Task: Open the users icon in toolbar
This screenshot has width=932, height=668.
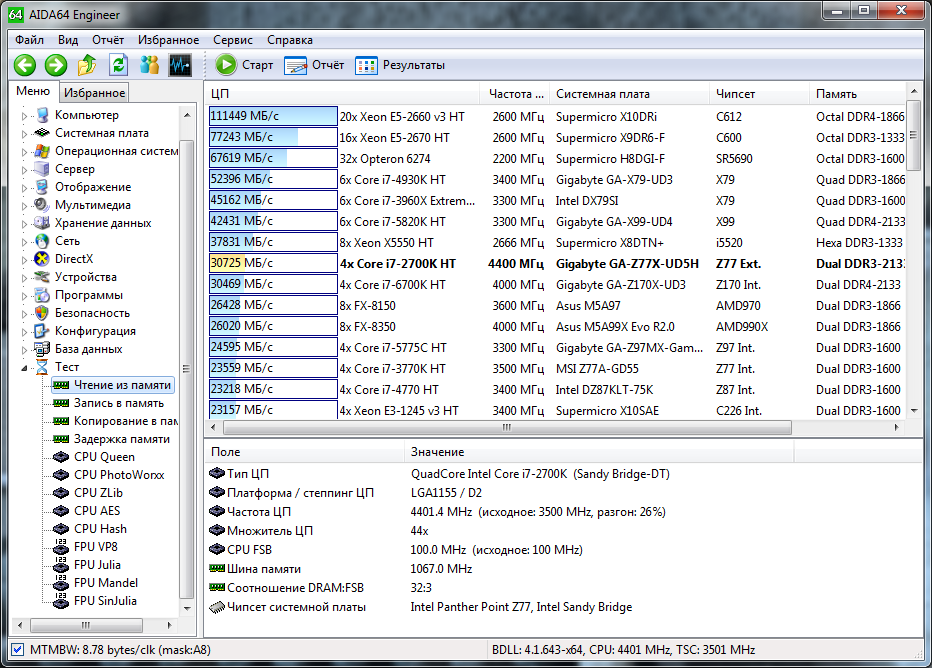Action: click(149, 65)
